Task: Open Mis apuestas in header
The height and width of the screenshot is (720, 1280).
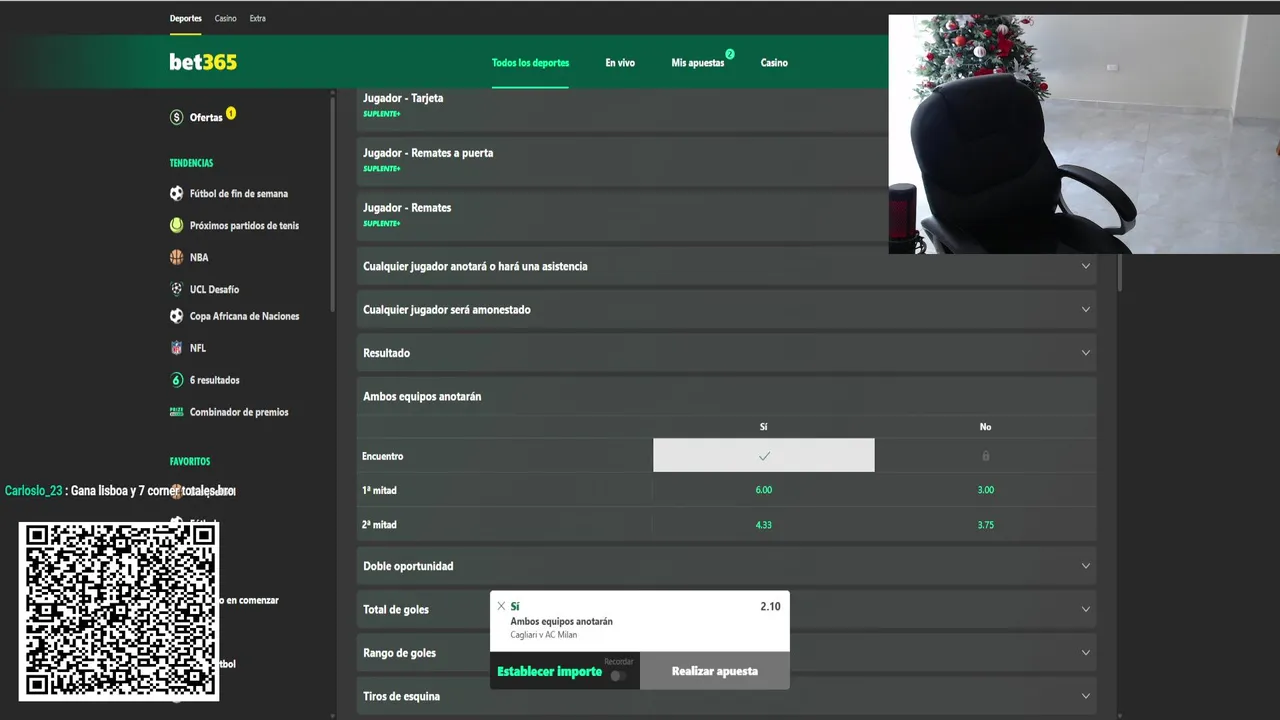Action: 698,63
